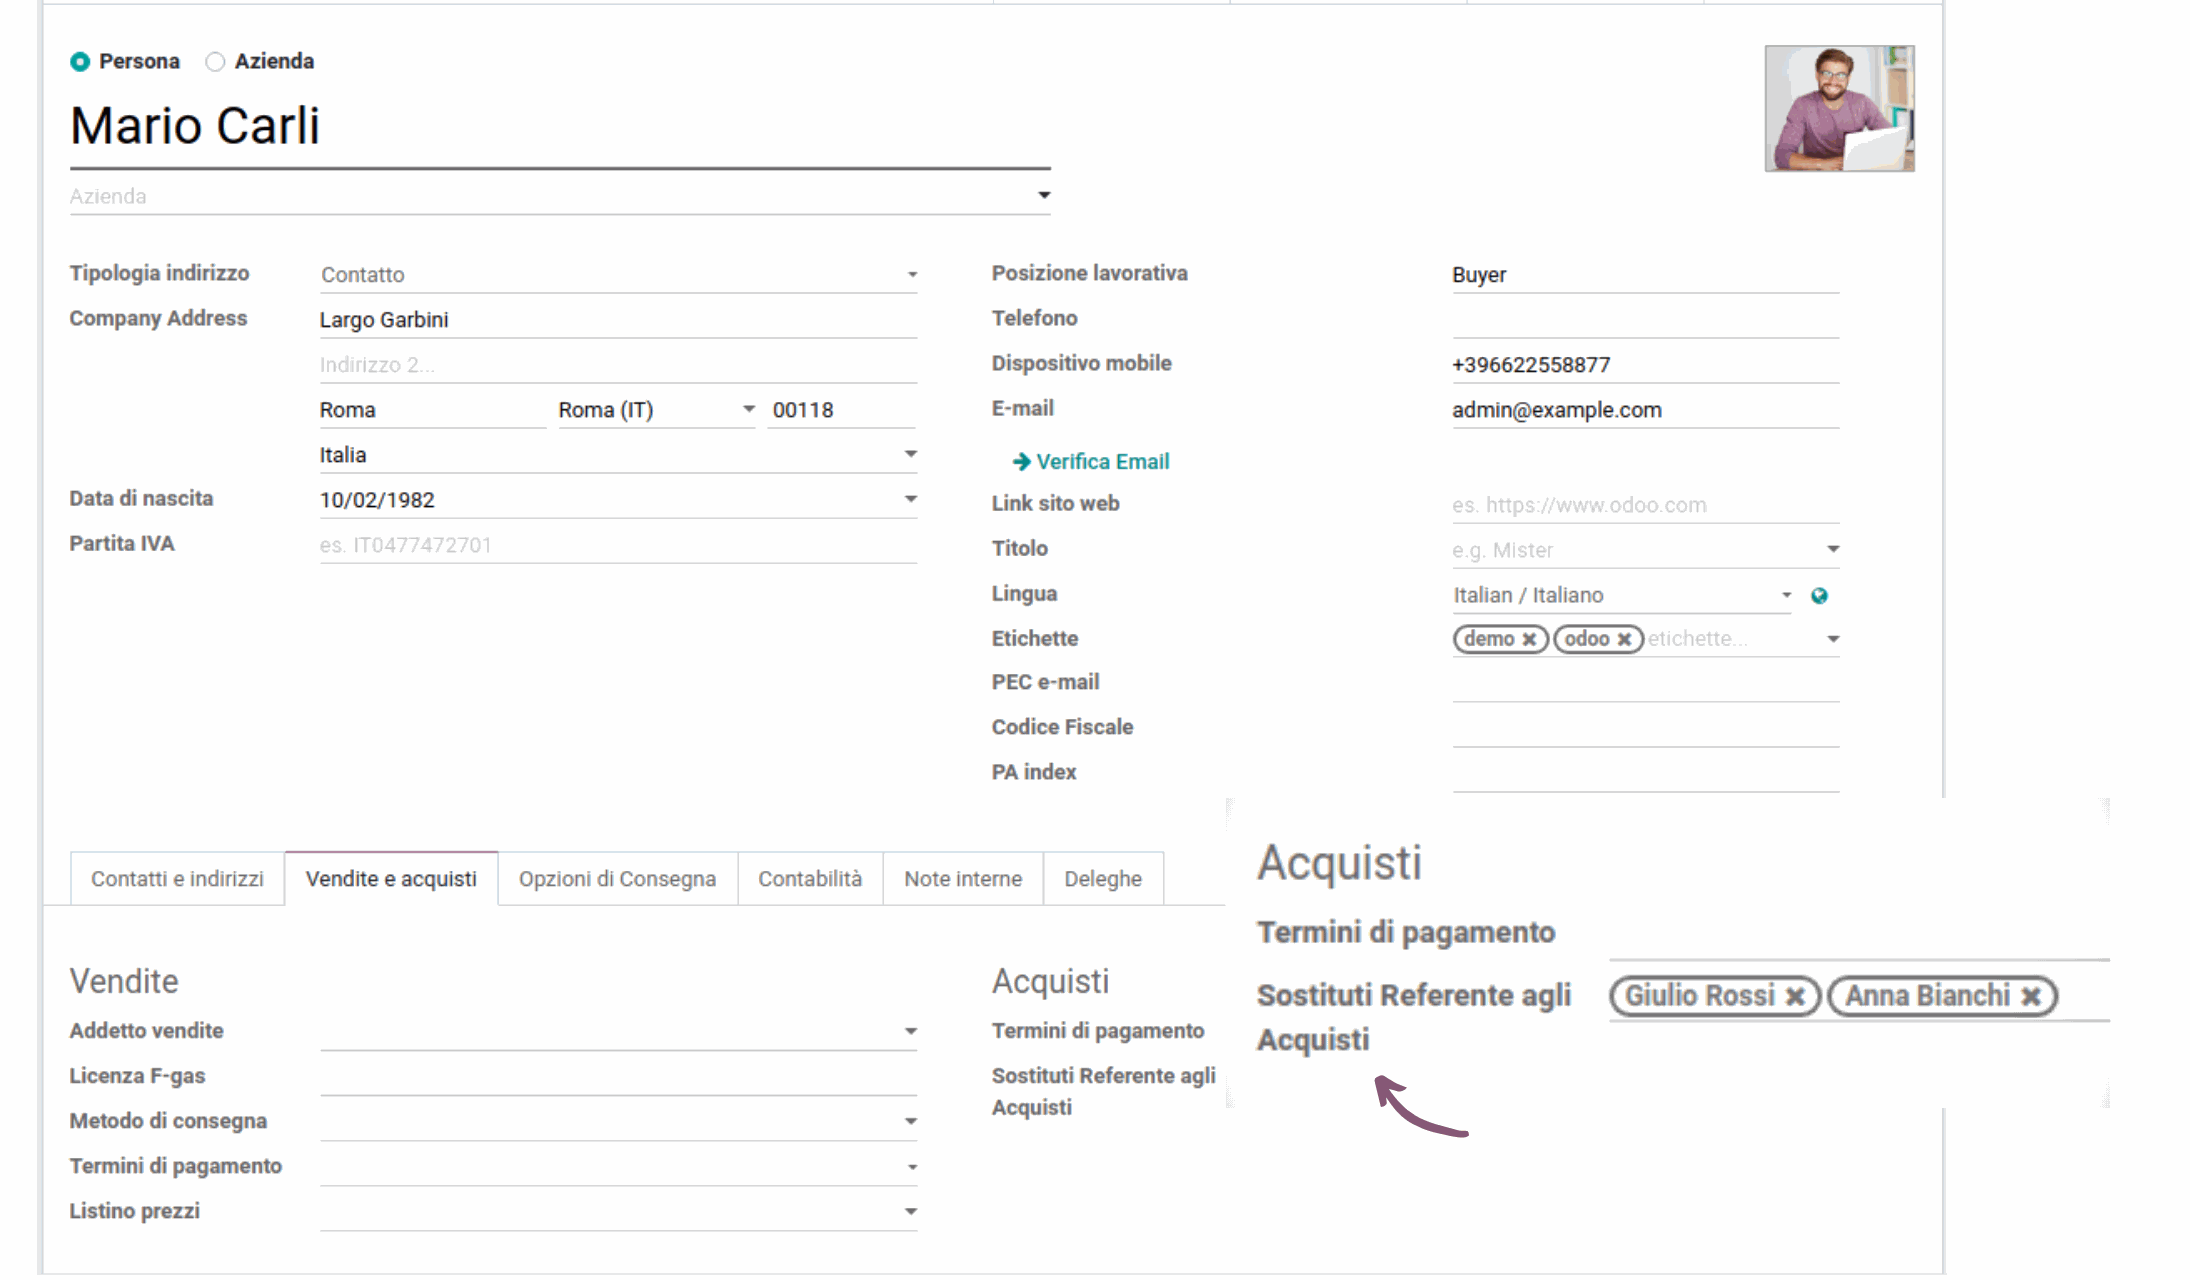The height and width of the screenshot is (1280, 2190).
Task: Remove the "demo" tag
Action: [x=1529, y=639]
